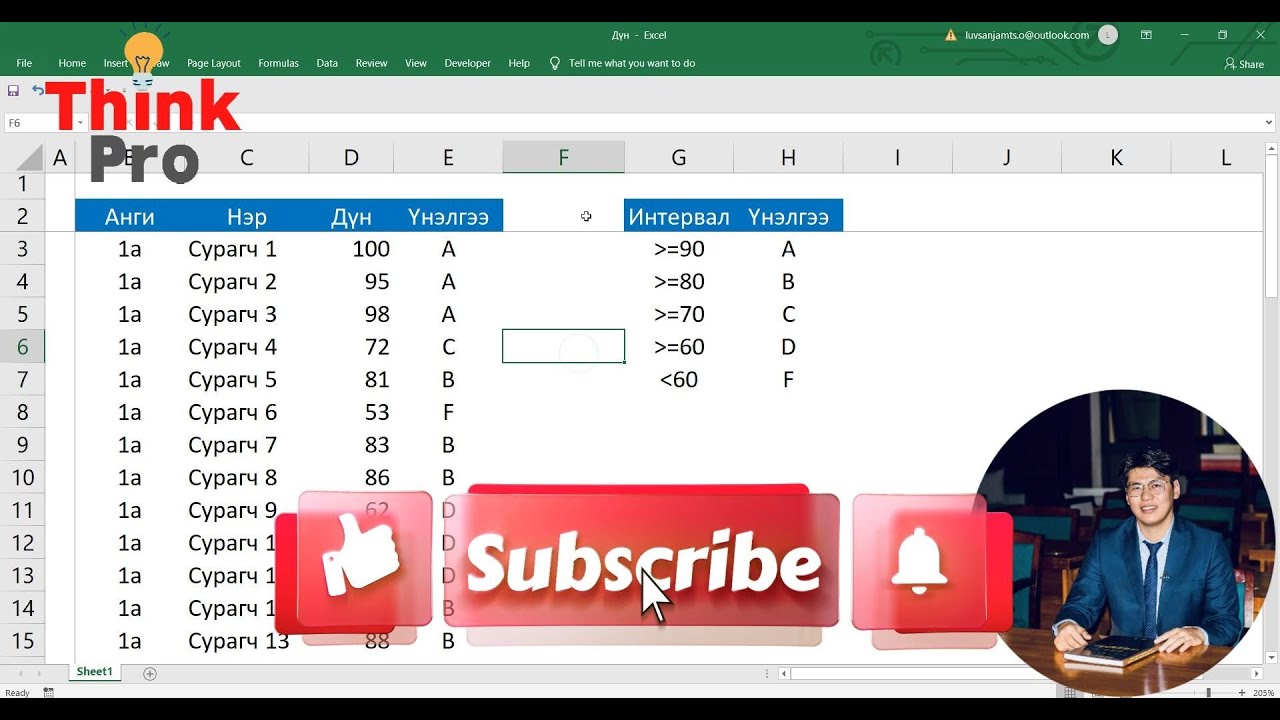This screenshot has height=720, width=1280.
Task: Switch to the Review tab
Action: point(371,63)
